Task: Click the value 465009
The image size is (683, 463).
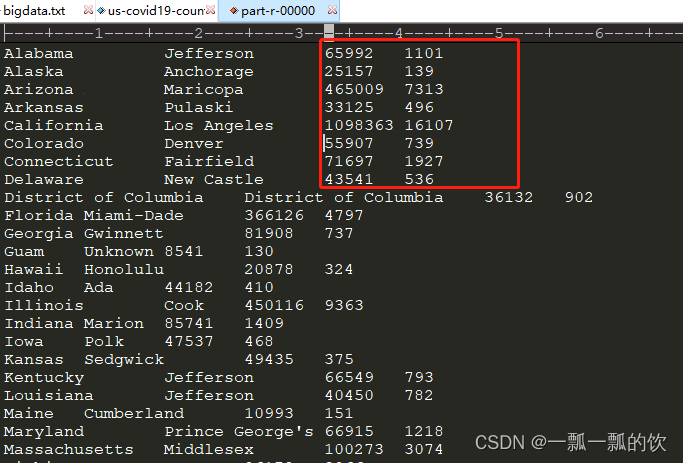Action: [354, 89]
